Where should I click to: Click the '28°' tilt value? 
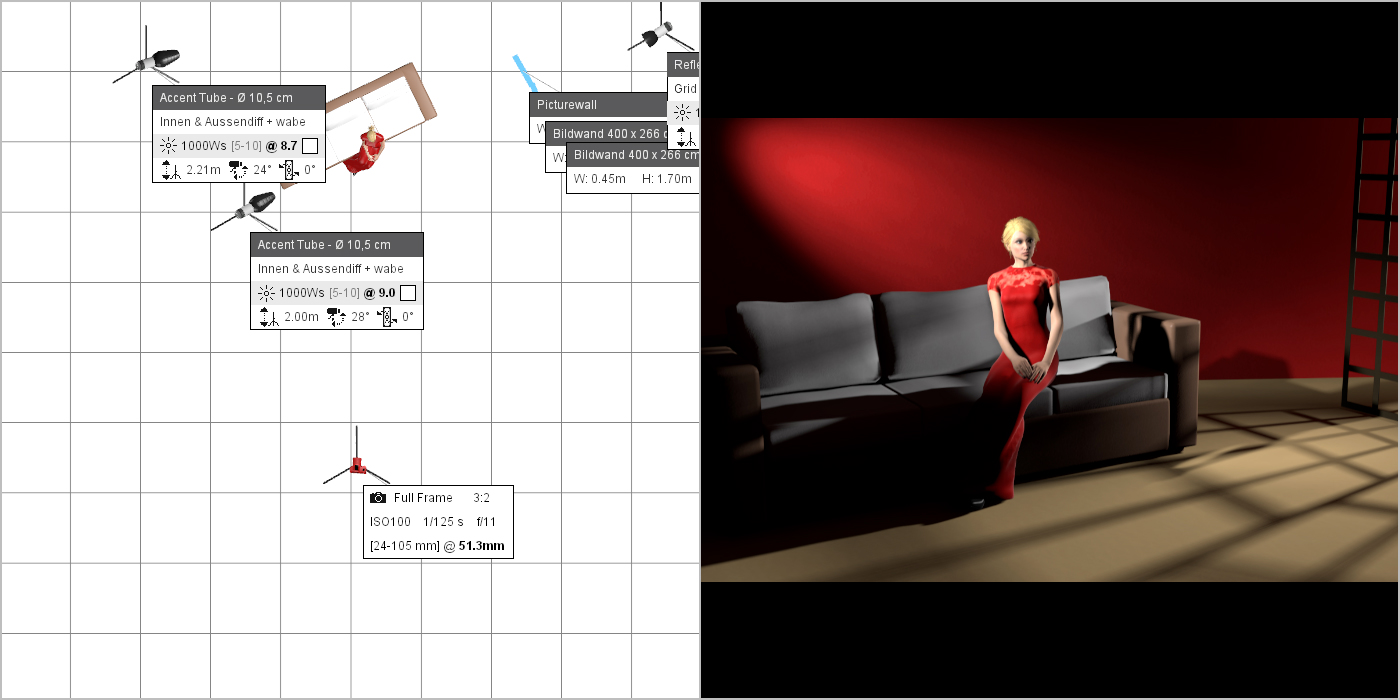360,317
